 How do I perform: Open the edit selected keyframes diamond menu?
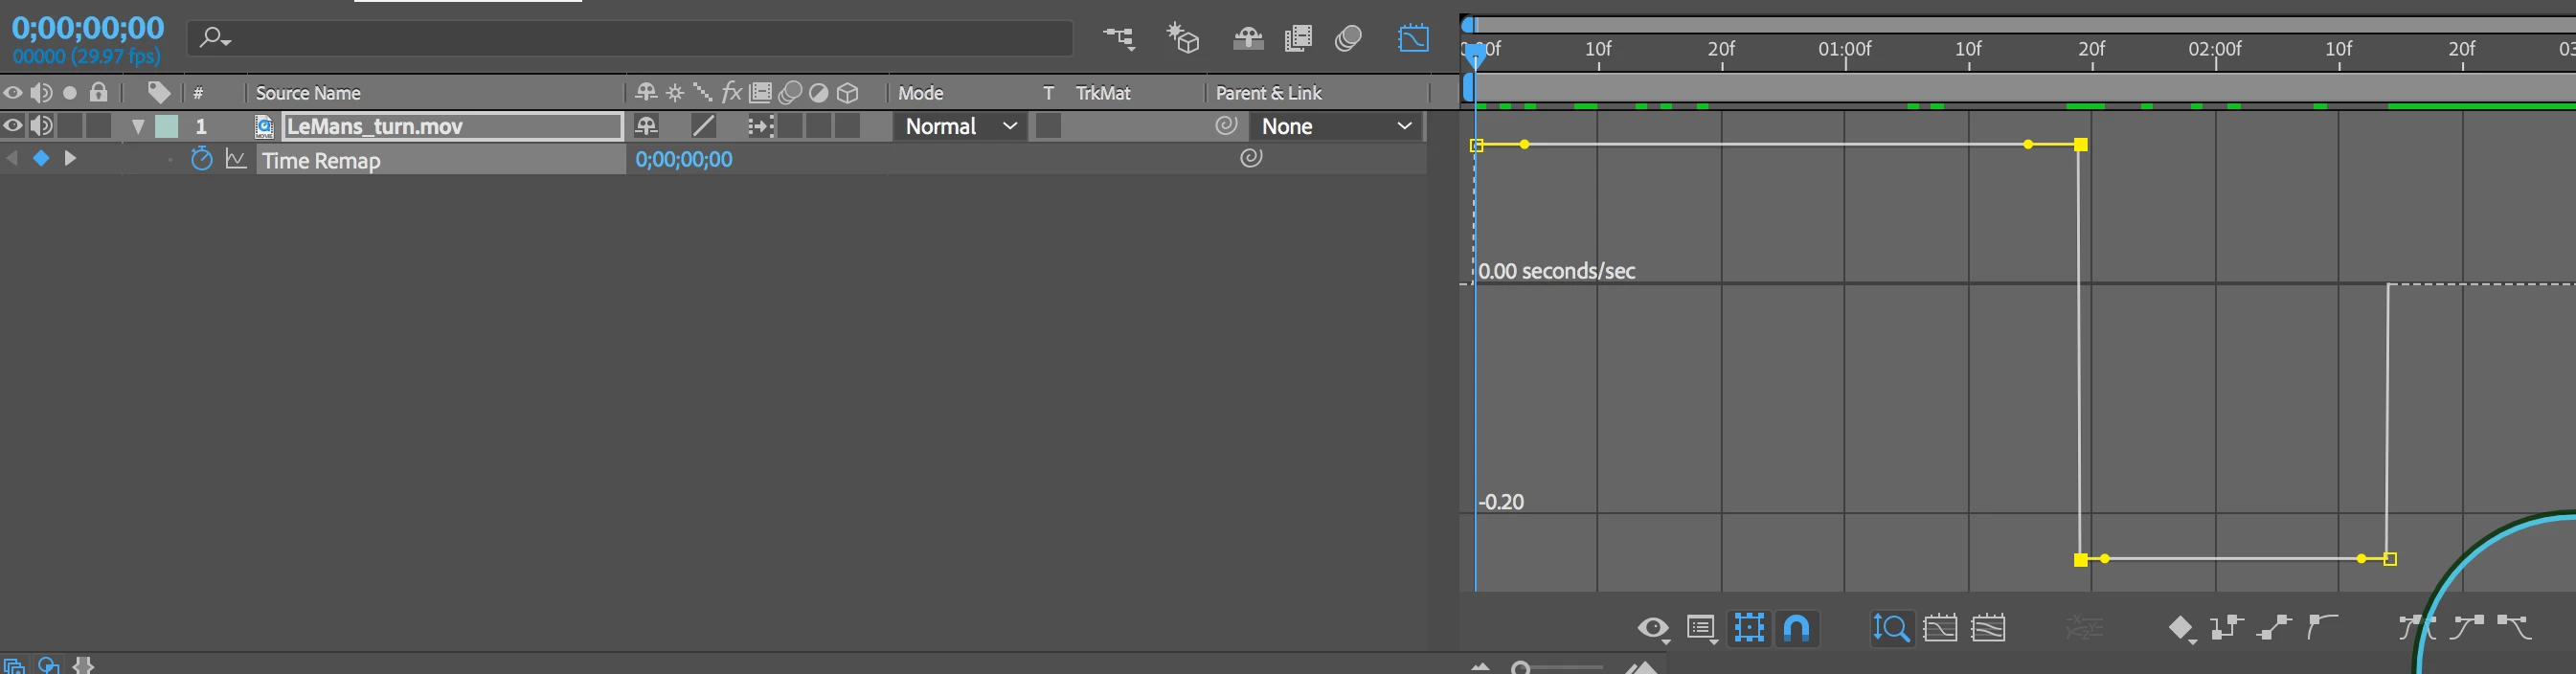pyautogui.click(x=2181, y=628)
